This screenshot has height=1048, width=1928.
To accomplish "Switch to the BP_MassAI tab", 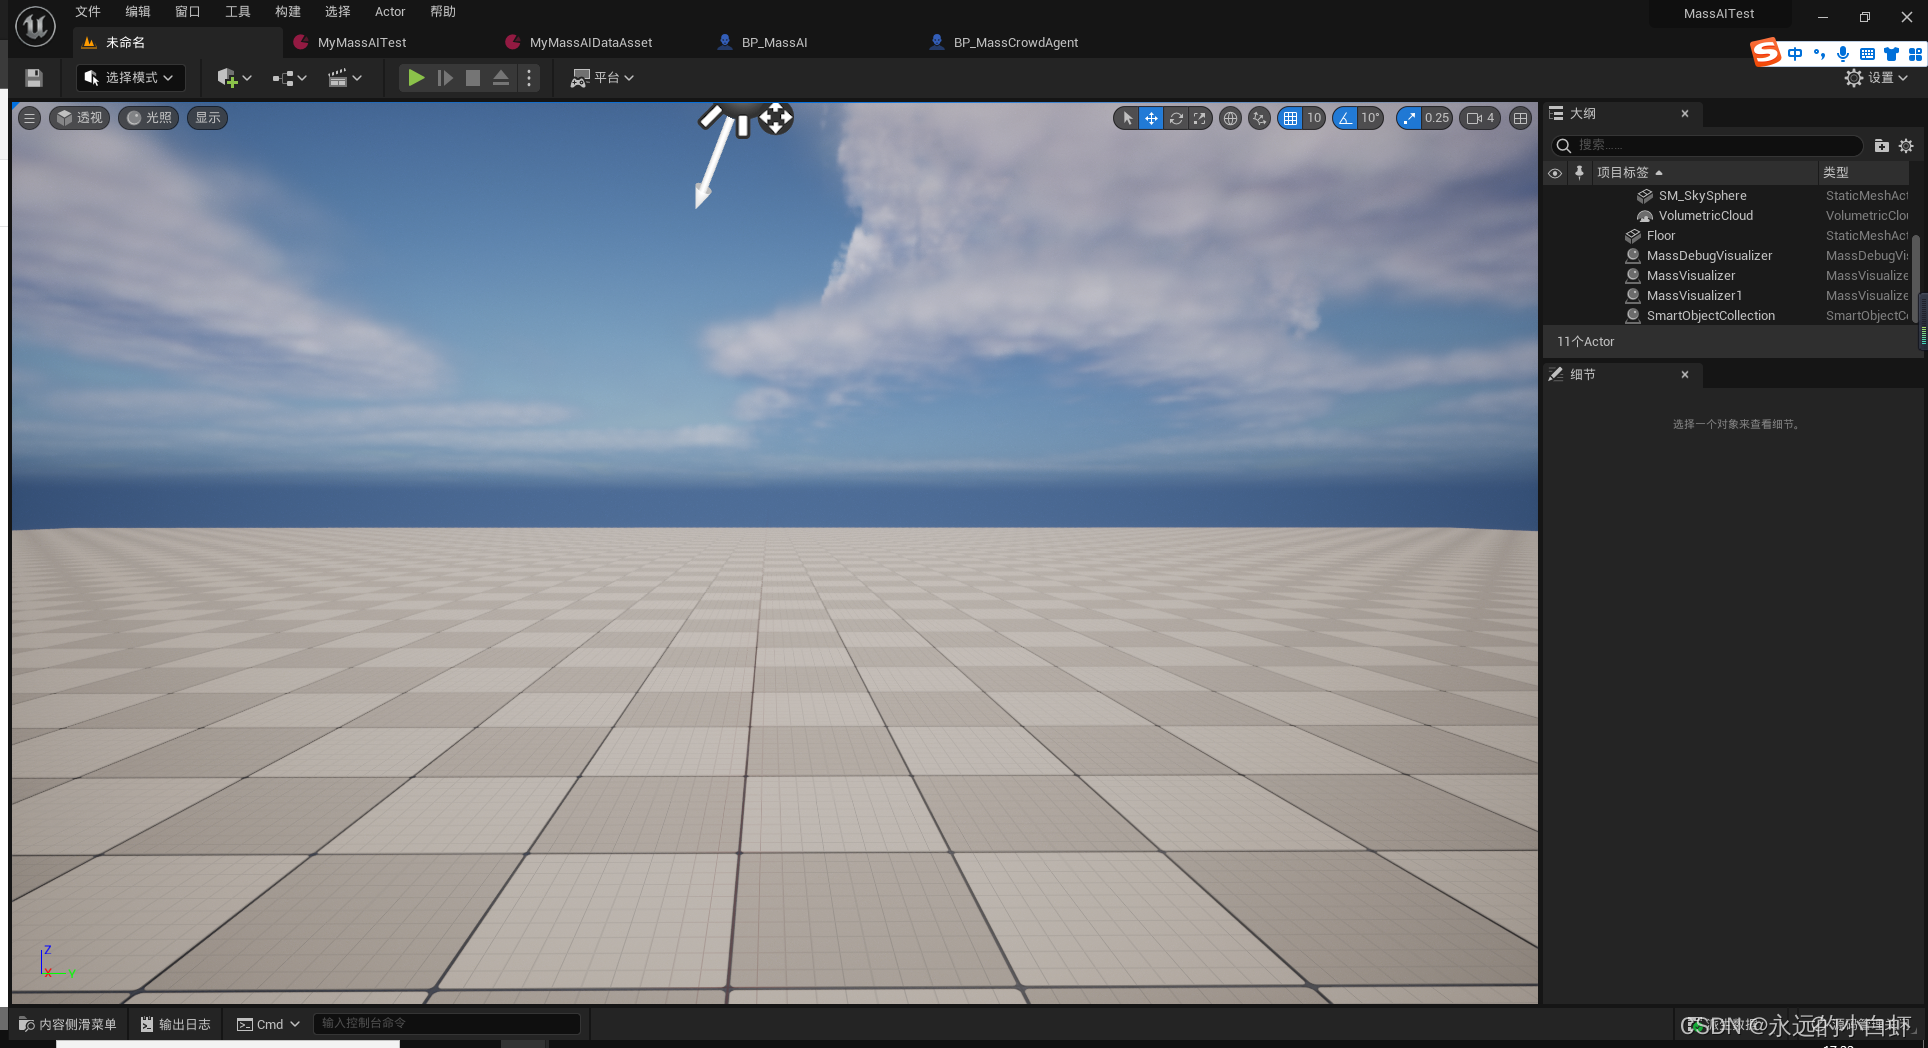I will [773, 42].
